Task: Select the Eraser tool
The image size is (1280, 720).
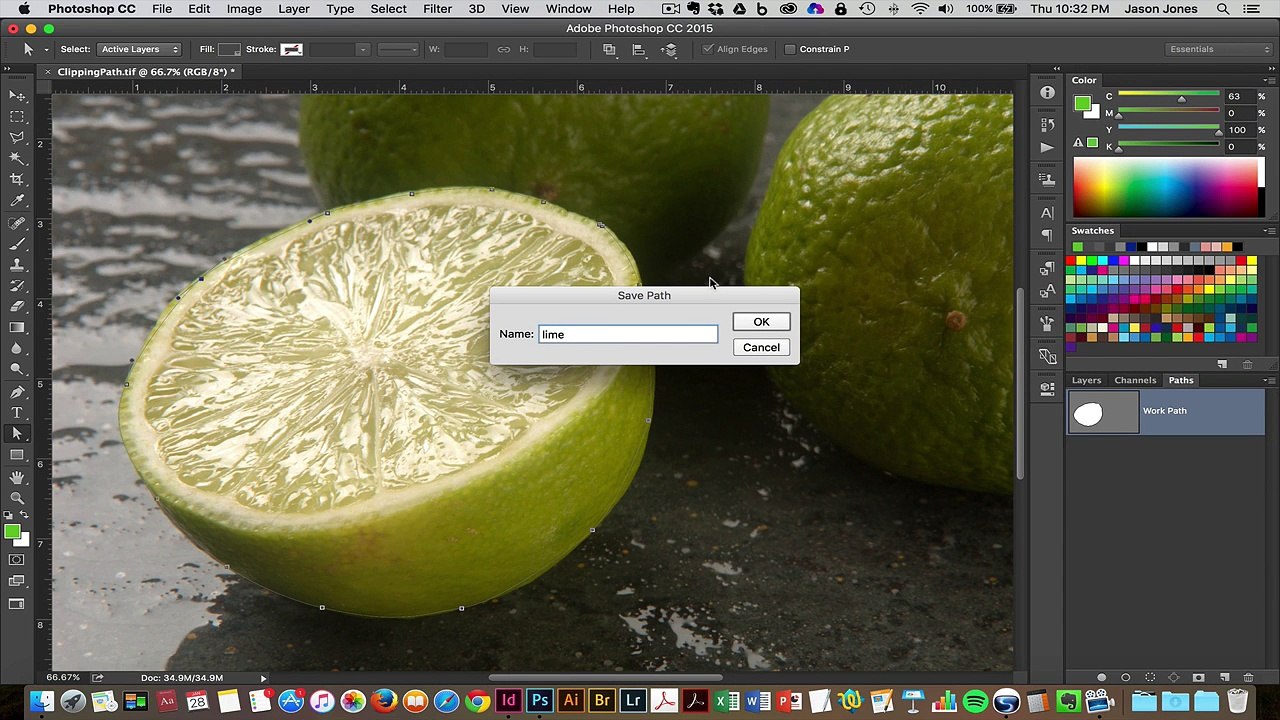Action: [17, 308]
